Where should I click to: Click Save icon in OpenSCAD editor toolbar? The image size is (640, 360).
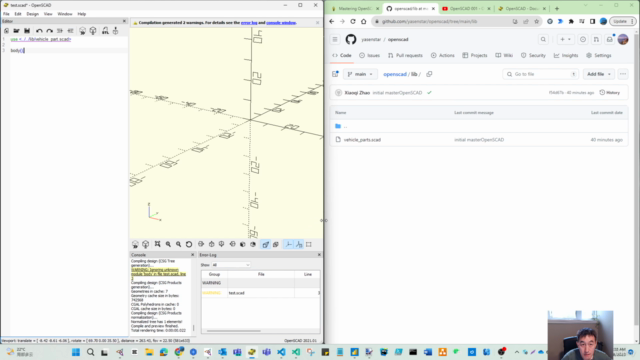(27, 31)
